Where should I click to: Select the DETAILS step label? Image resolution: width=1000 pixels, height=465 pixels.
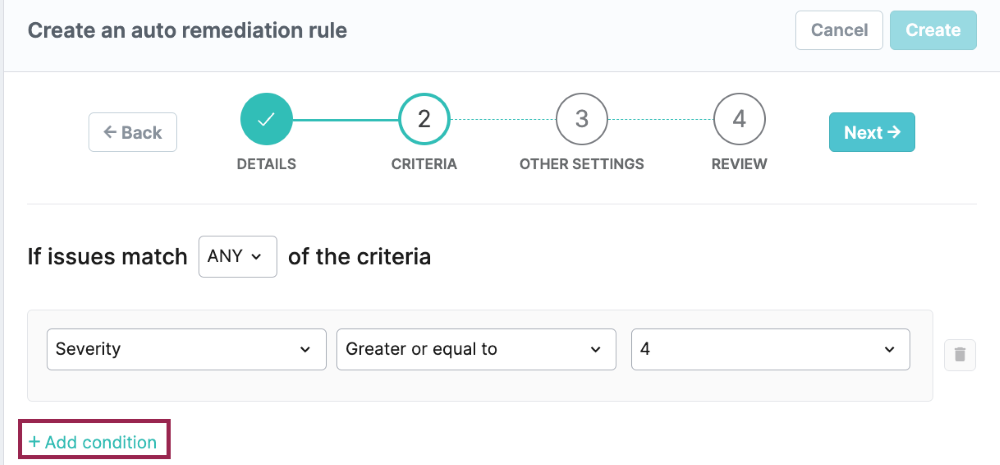click(x=266, y=164)
